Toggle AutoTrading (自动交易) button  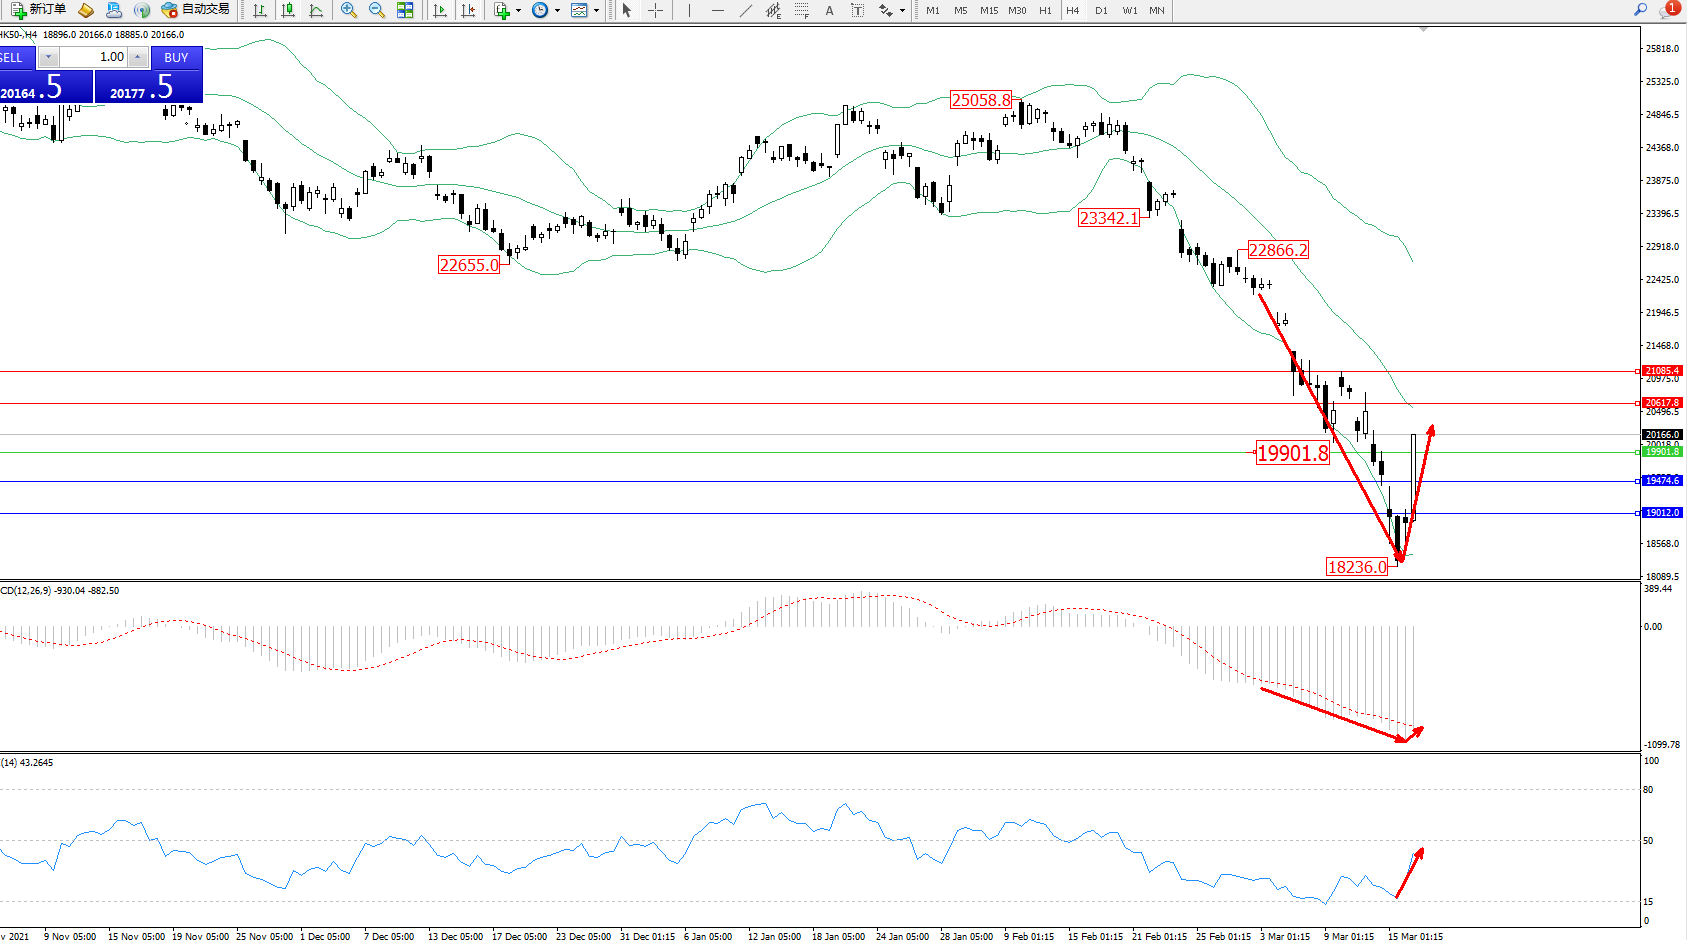point(196,10)
